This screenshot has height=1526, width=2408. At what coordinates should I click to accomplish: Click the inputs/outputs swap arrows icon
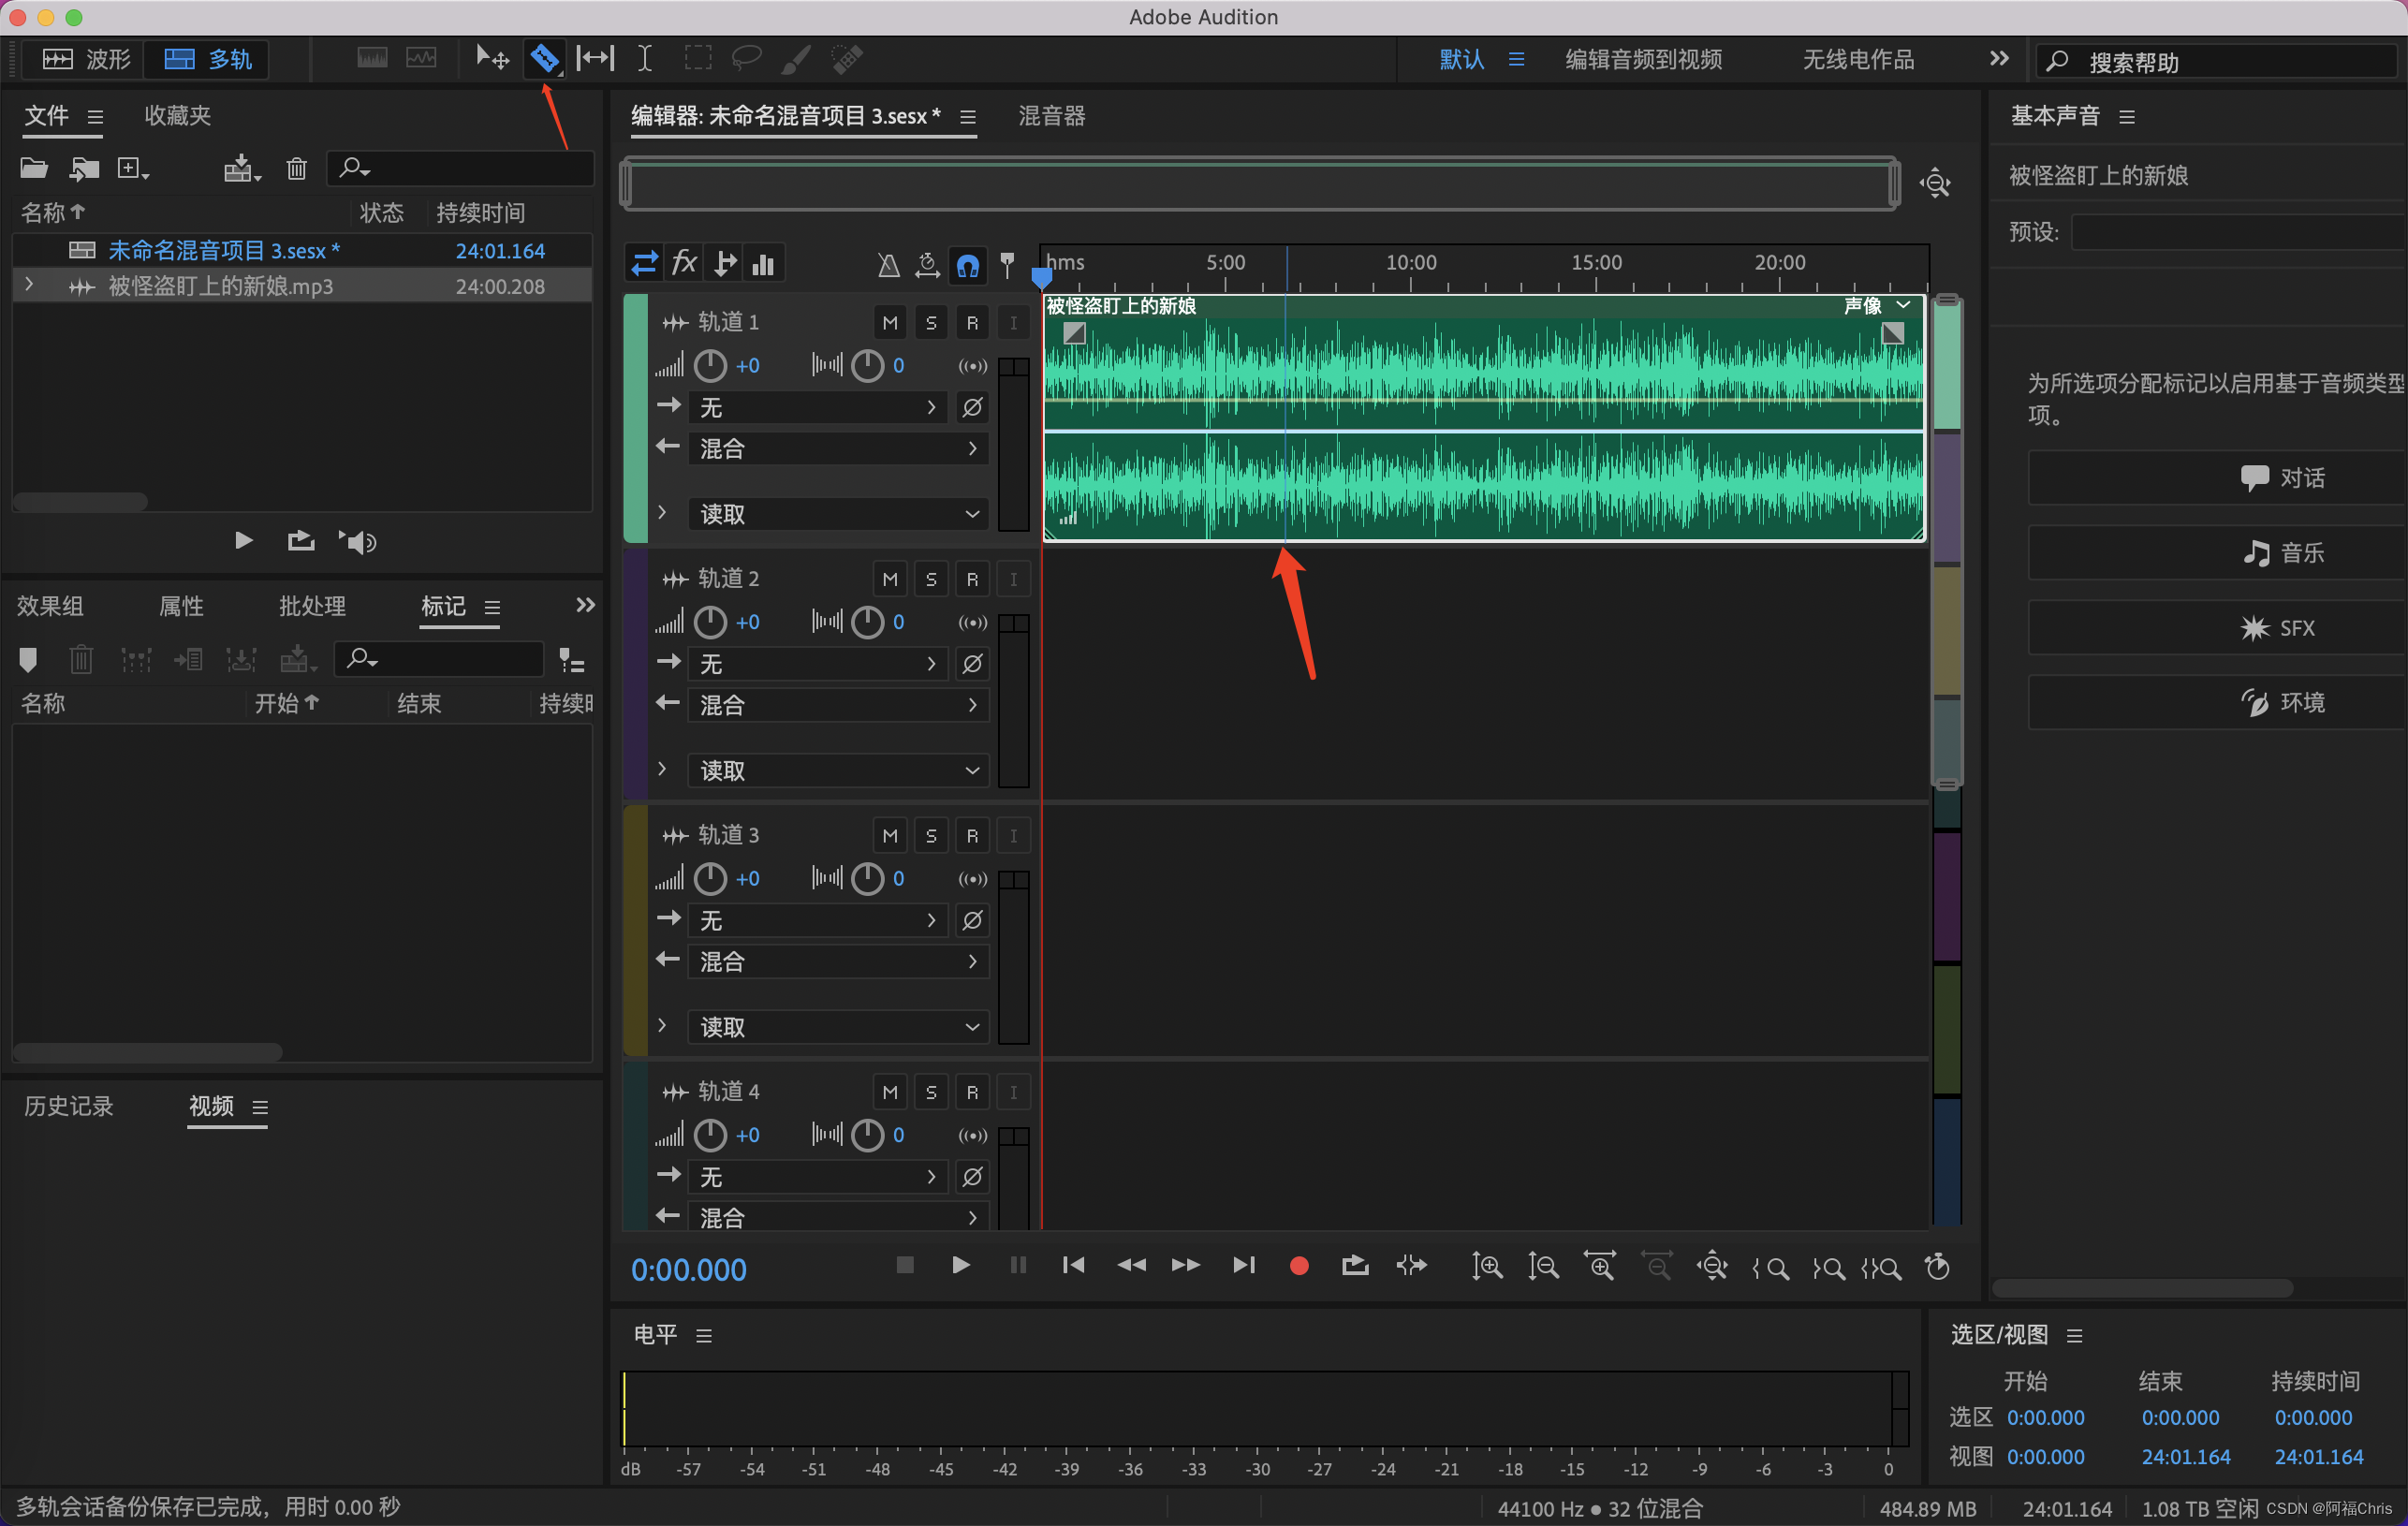coord(645,263)
